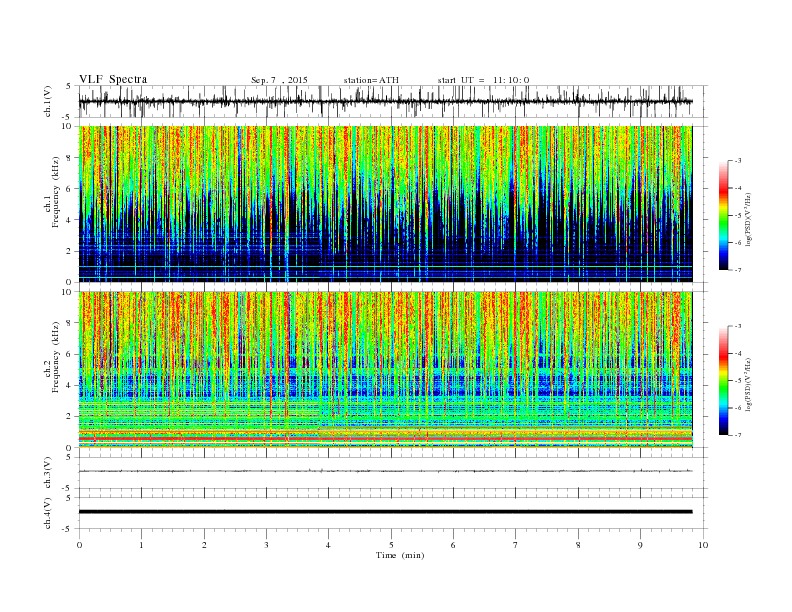Image resolution: width=792 pixels, height=612 pixels.
Task: Click the "-5" tick of ch.4 voltage axis
Action: pos(68,529)
